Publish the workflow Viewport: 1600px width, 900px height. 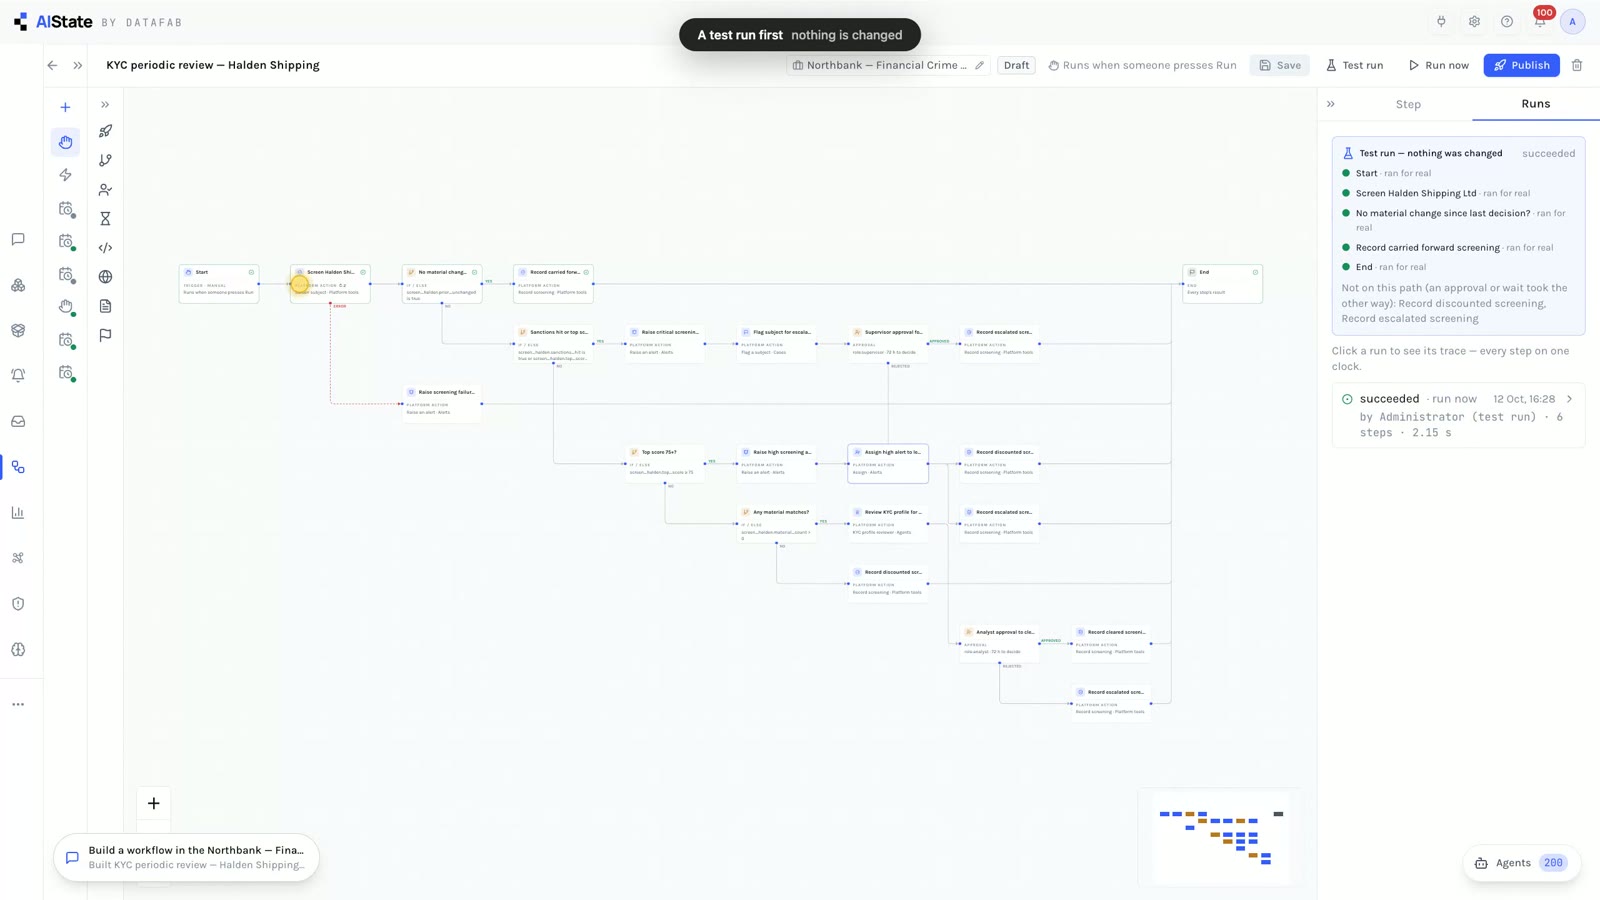coord(1521,65)
